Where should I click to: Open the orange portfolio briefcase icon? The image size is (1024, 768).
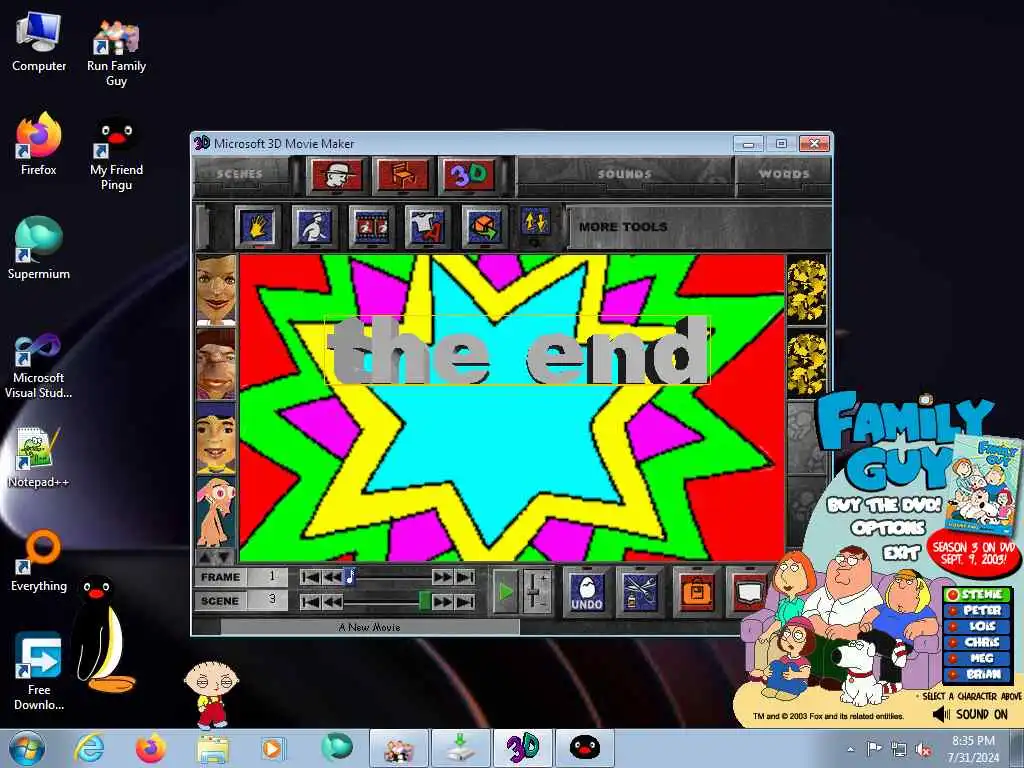[x=696, y=592]
